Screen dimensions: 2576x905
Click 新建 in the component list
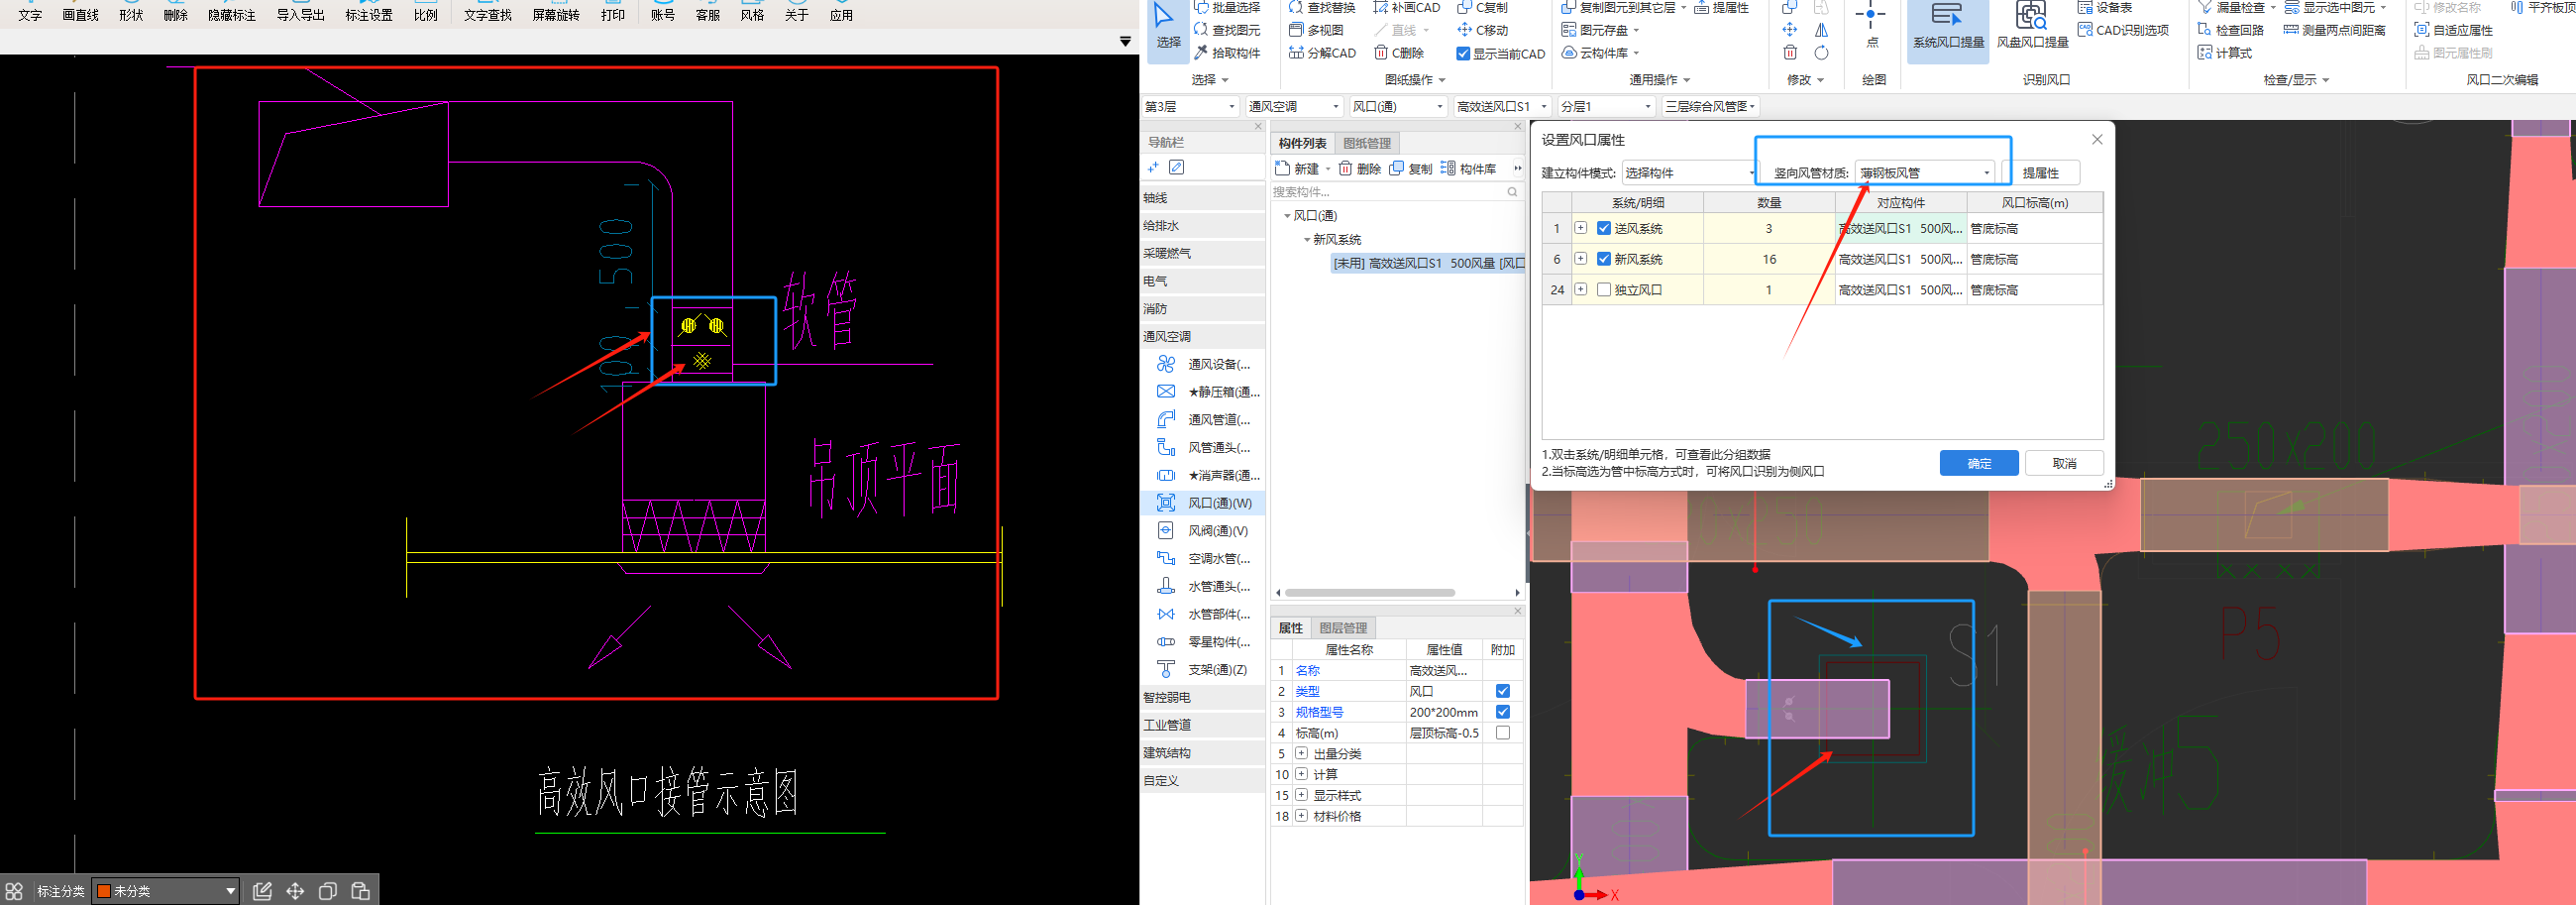coord(1297,169)
